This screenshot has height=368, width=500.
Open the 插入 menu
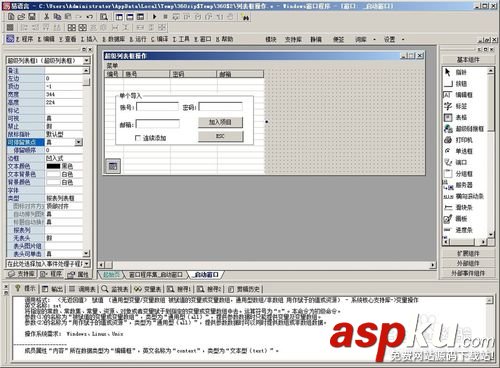click(x=89, y=39)
